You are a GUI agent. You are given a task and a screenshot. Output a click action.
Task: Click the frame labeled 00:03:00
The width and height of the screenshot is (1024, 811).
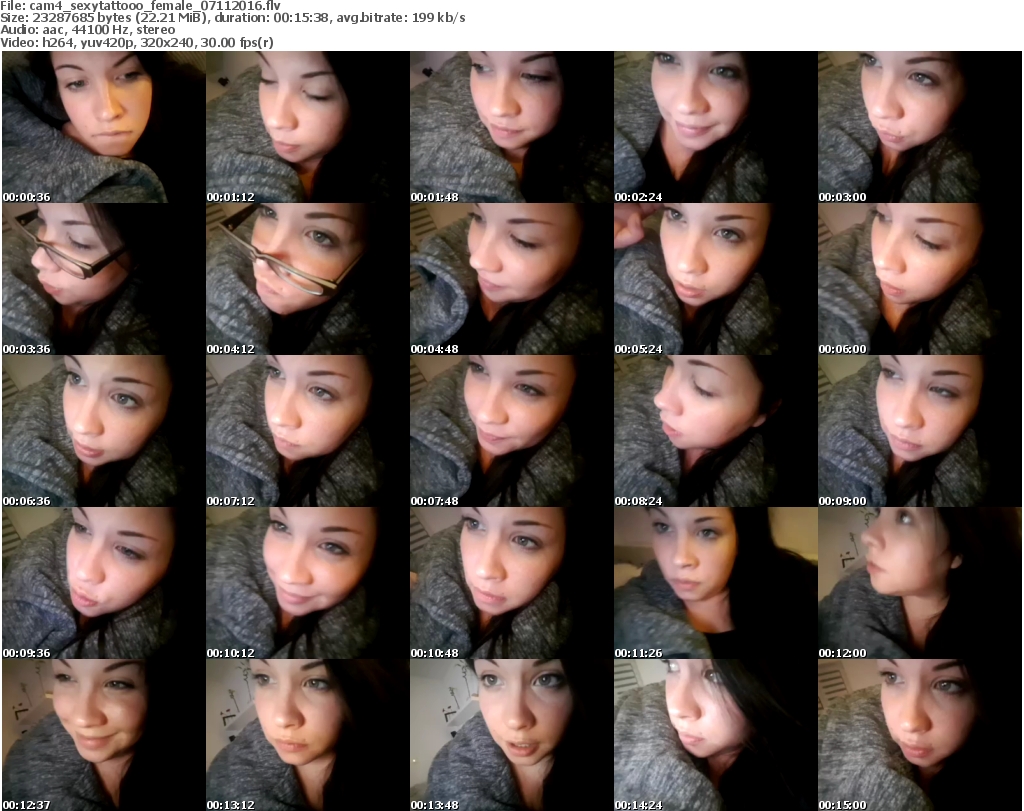click(919, 127)
